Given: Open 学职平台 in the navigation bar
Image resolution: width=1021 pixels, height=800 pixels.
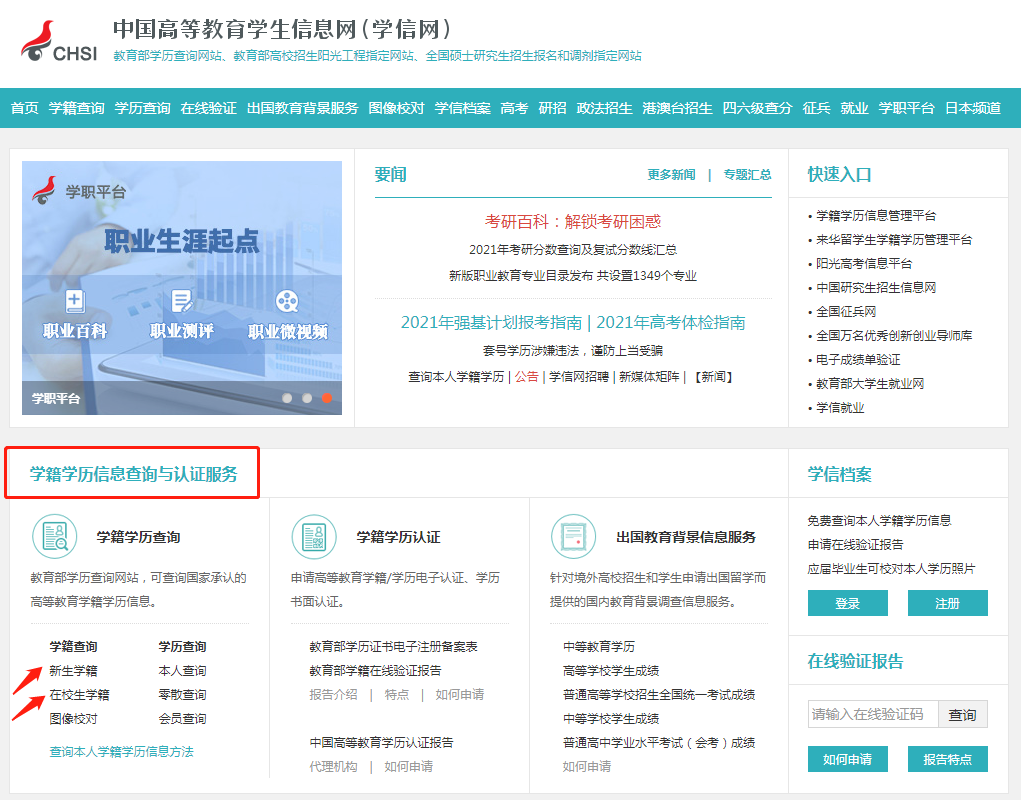Looking at the screenshot, I should click(906, 108).
